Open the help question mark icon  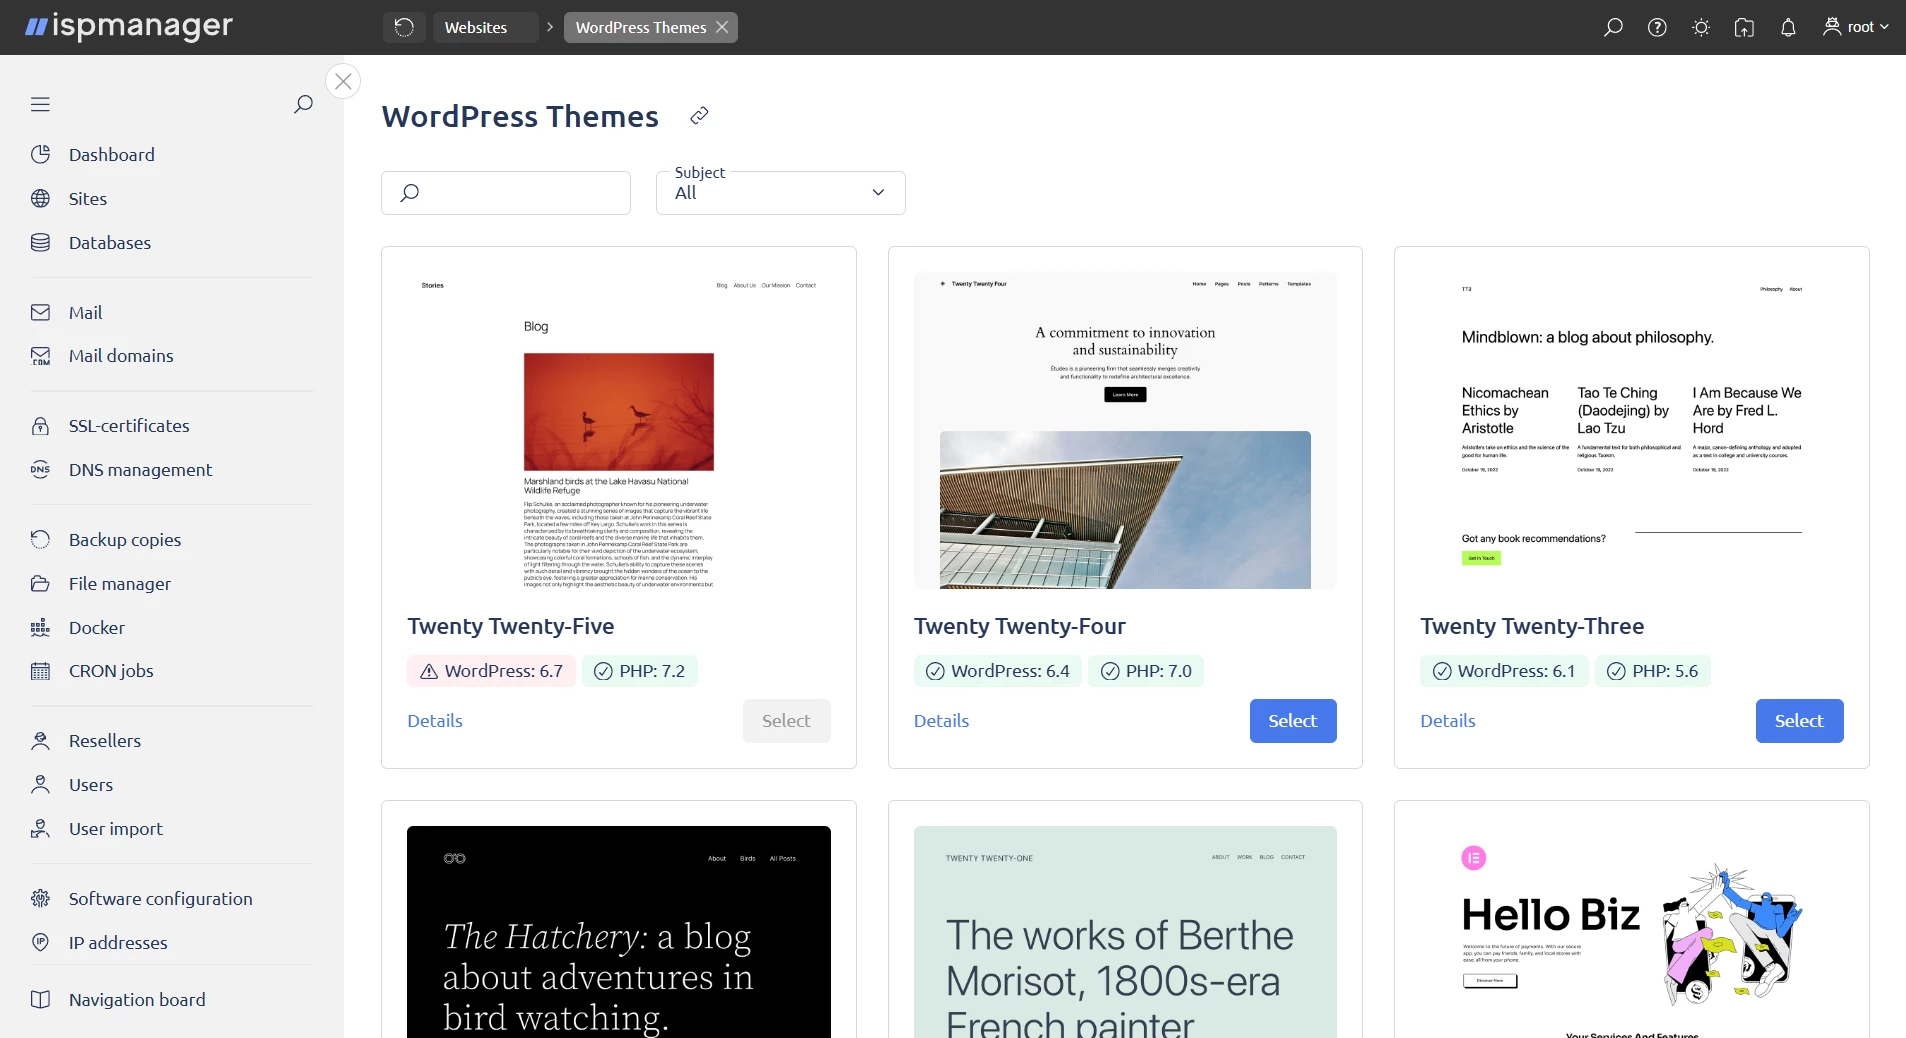[1657, 27]
